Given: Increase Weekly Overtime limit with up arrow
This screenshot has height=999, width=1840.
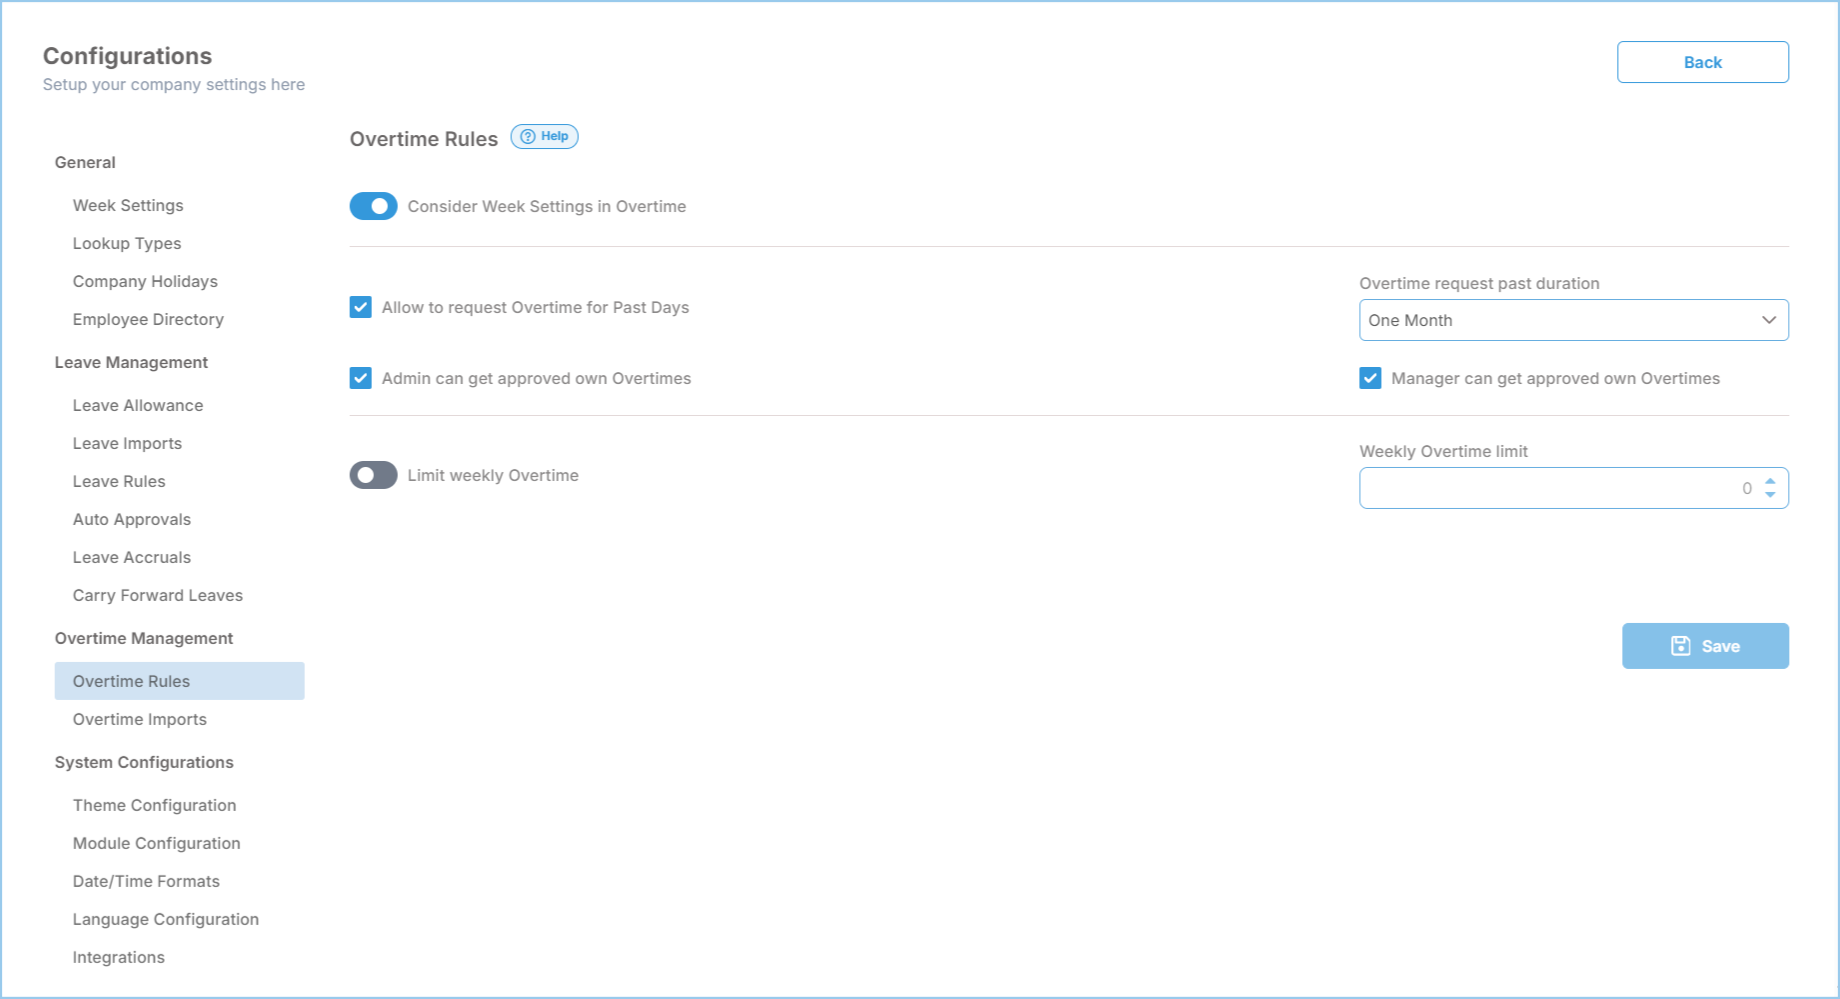Looking at the screenshot, I should coord(1770,481).
